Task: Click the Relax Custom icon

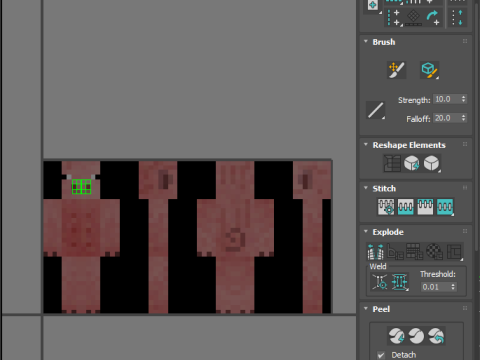Action: tap(432, 163)
